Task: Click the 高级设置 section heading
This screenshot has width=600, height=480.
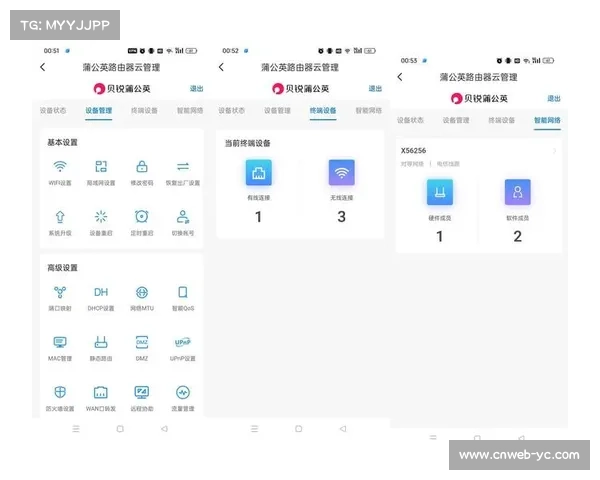Action: click(62, 268)
